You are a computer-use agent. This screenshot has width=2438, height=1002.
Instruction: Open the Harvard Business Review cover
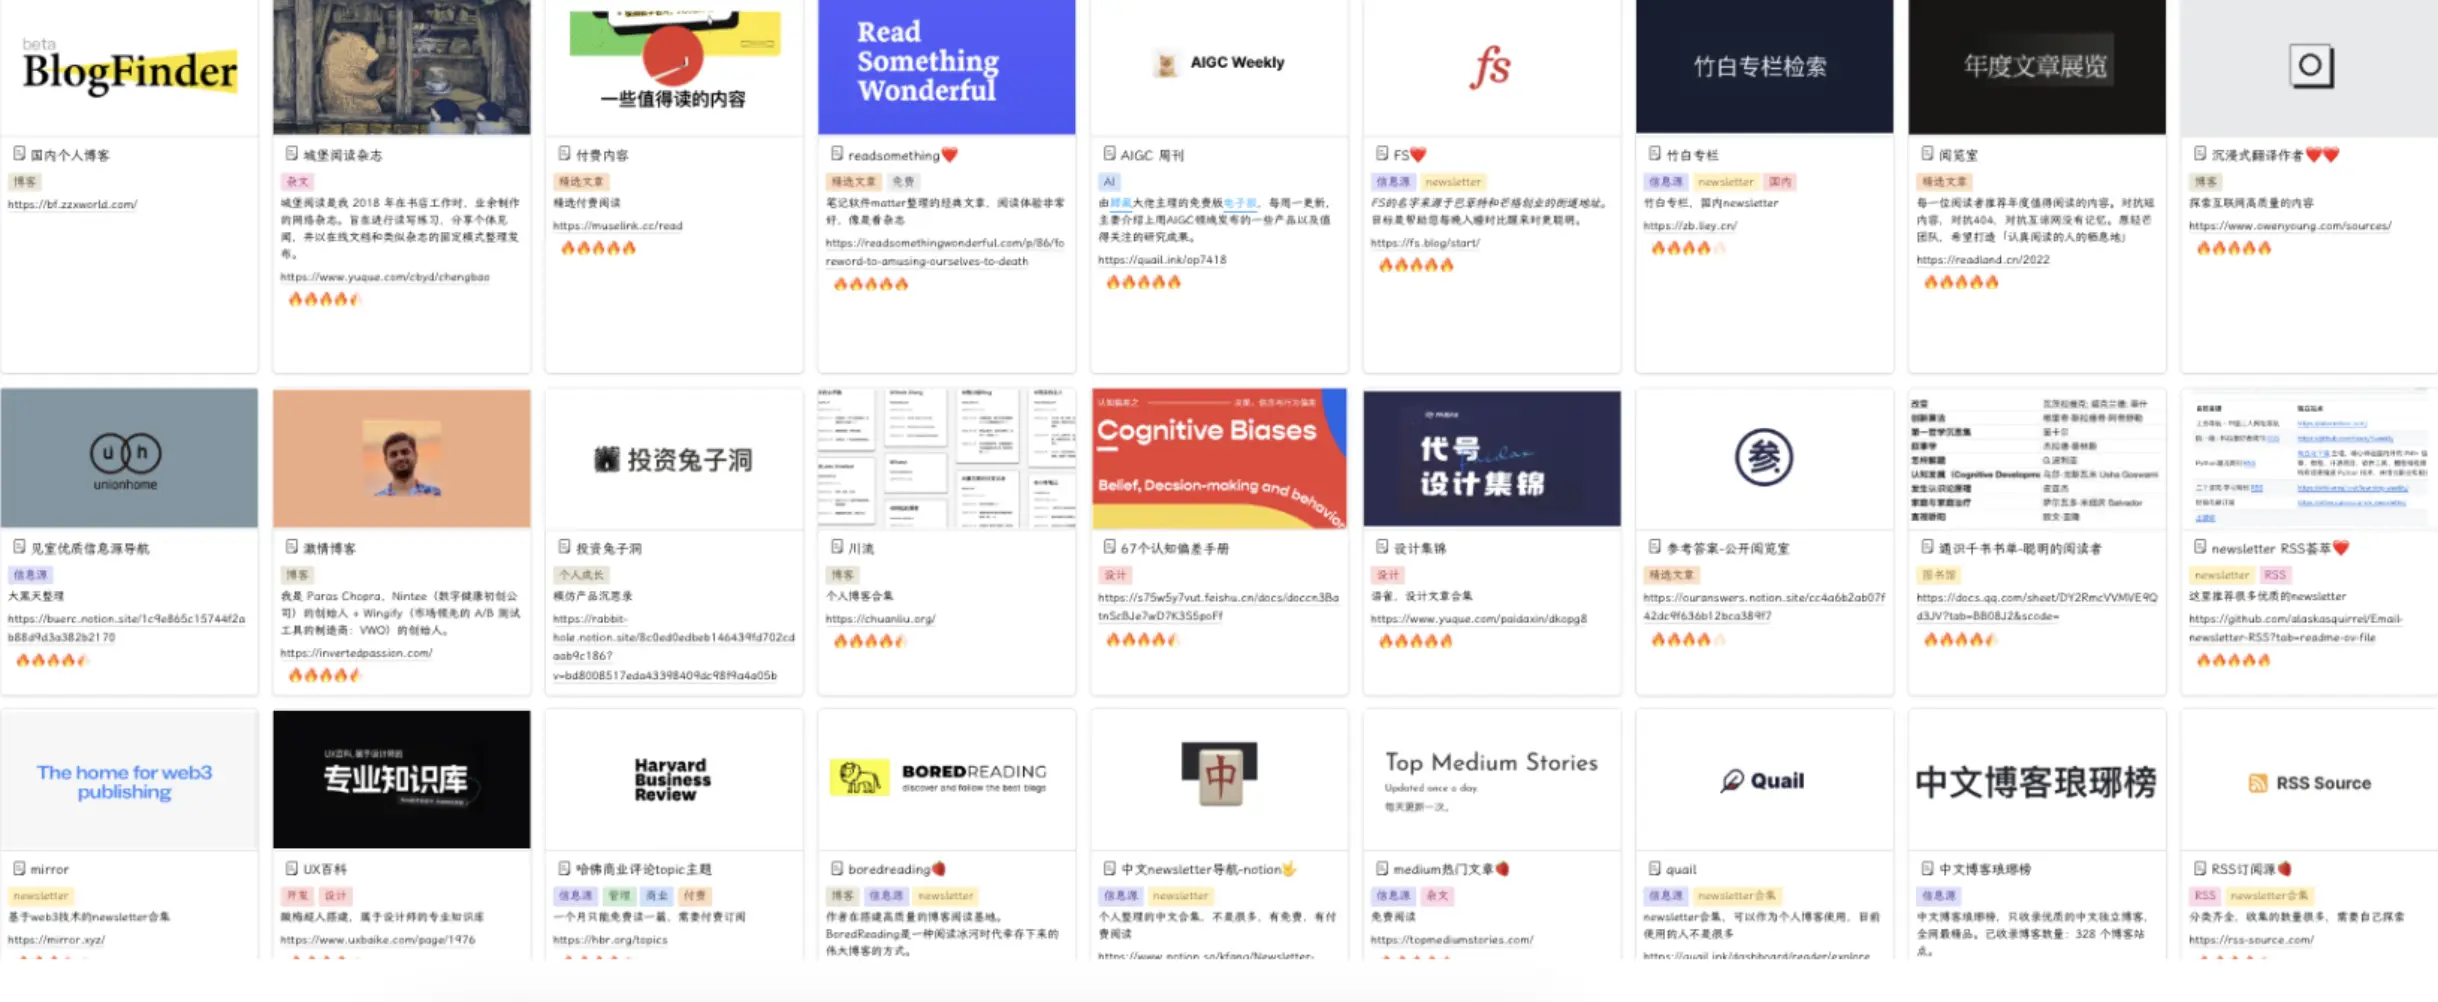point(673,779)
